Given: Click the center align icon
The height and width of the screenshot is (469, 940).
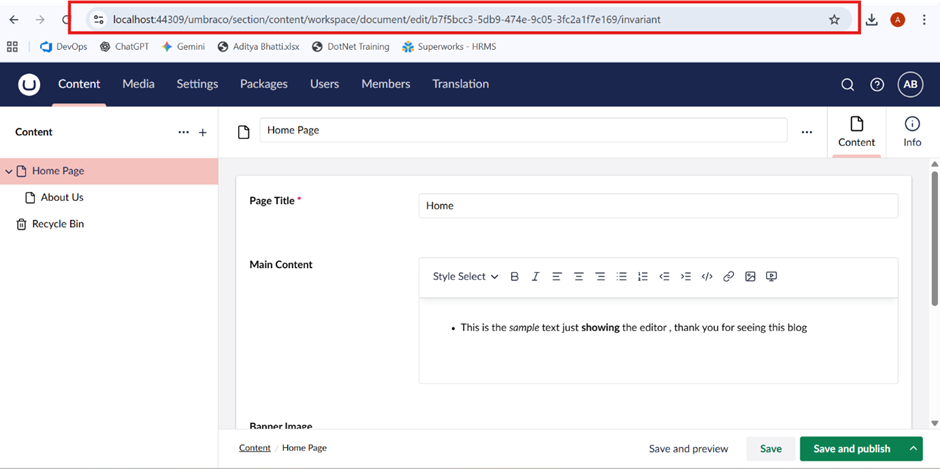Looking at the screenshot, I should [x=579, y=277].
